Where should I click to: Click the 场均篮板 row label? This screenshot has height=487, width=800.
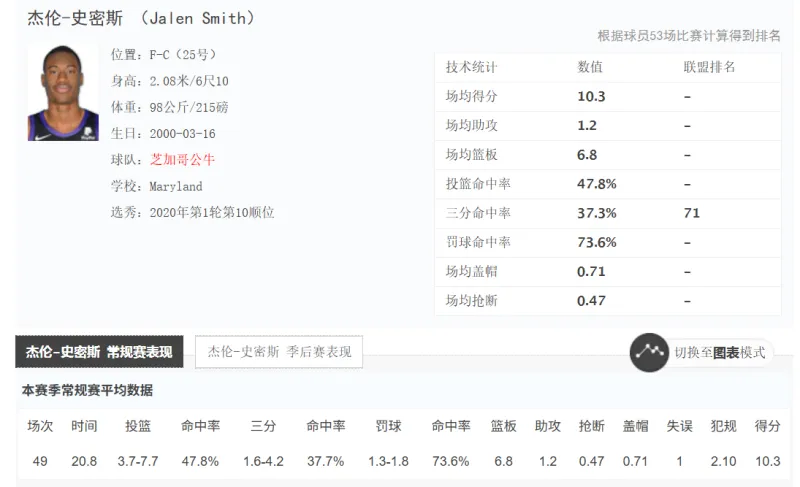point(471,155)
